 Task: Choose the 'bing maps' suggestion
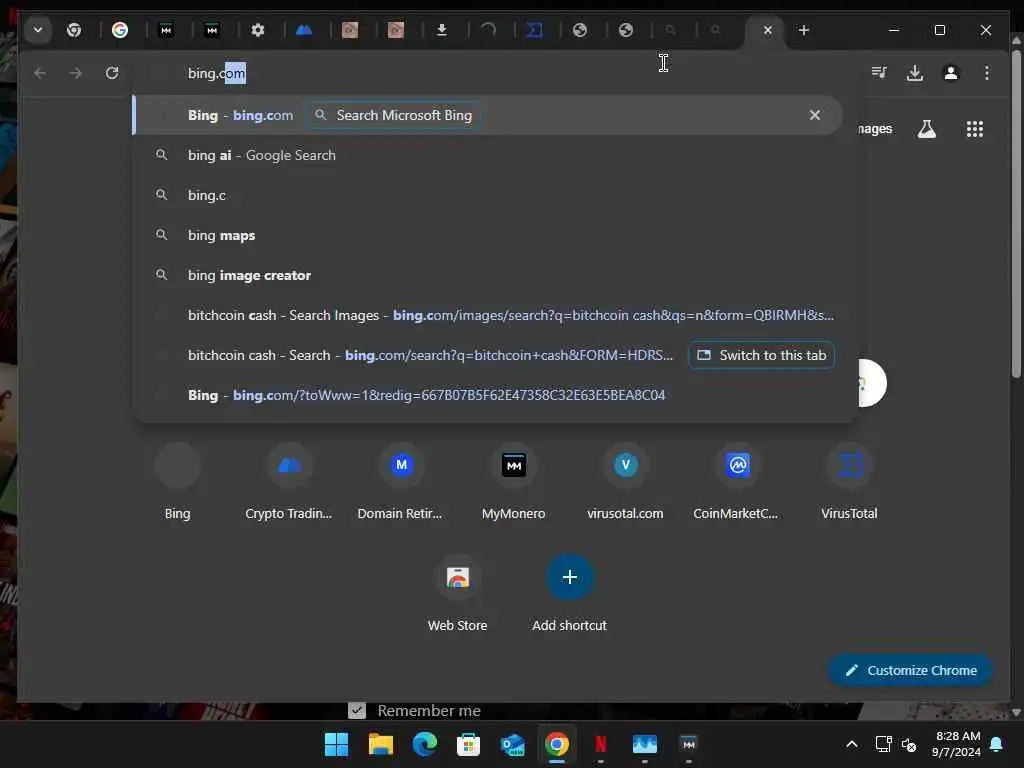coord(487,235)
